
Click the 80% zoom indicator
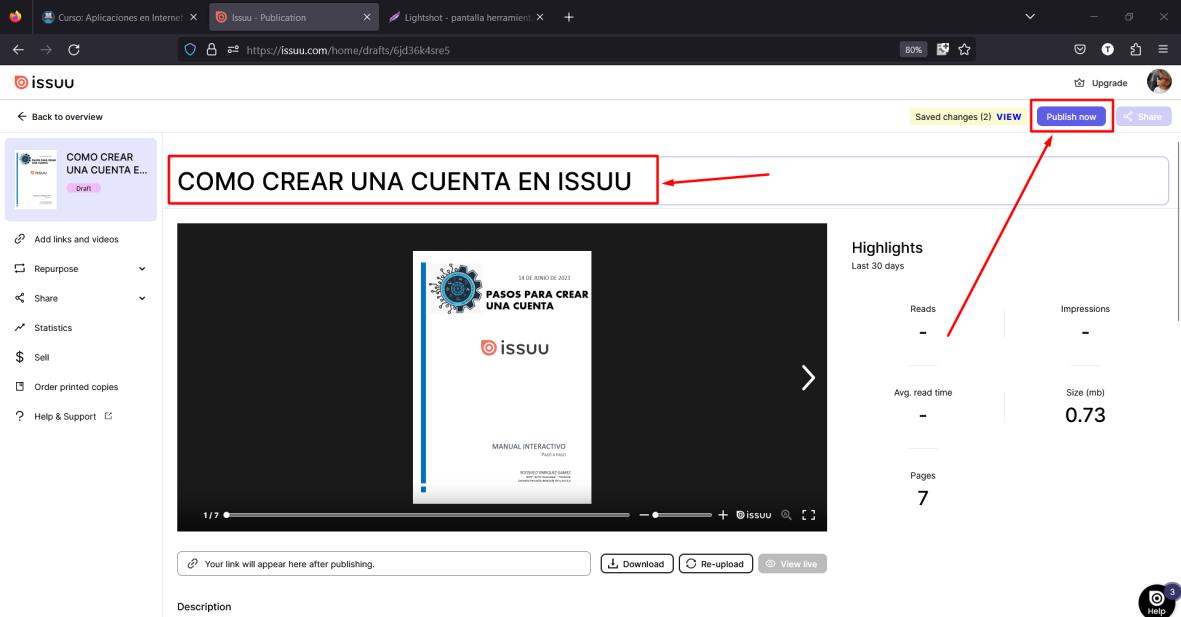click(913, 50)
